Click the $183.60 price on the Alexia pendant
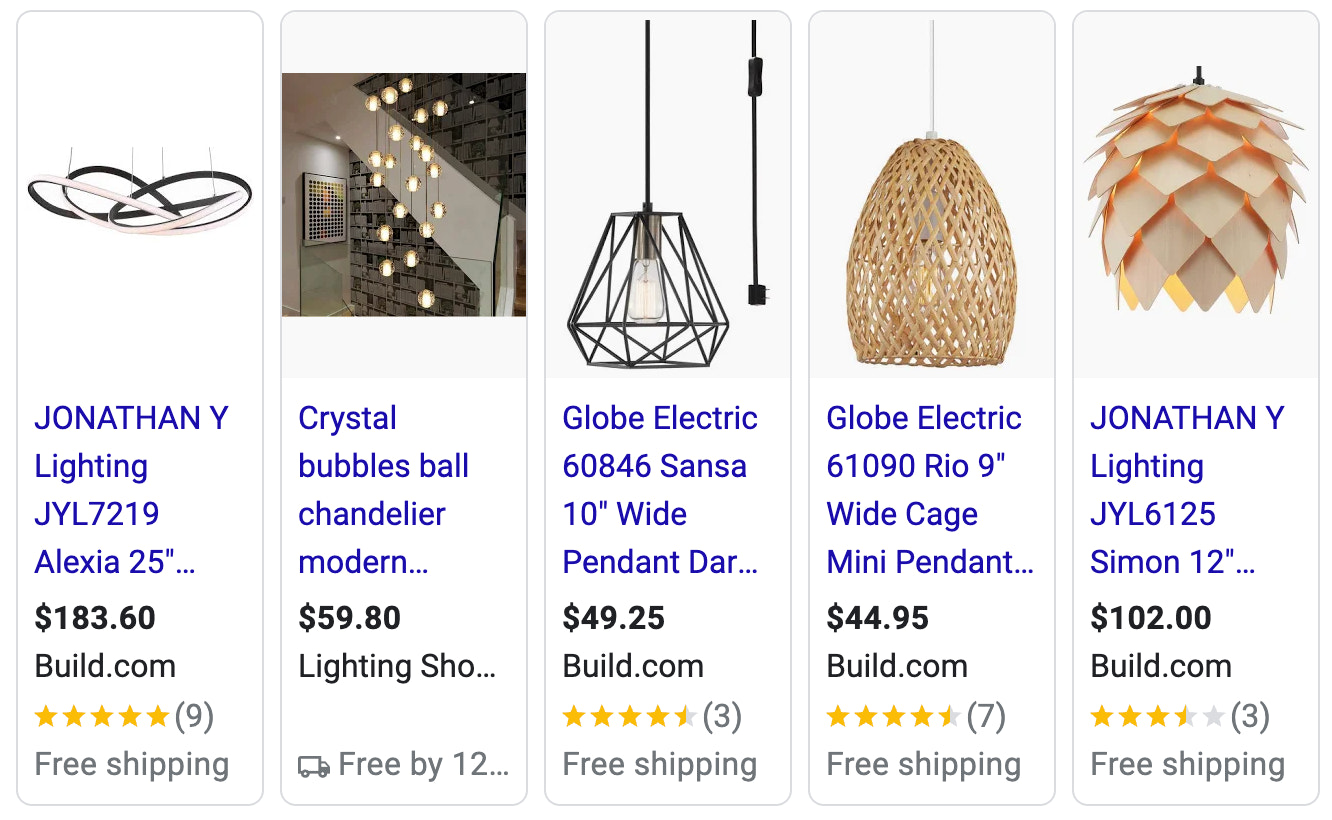Image resolution: width=1332 pixels, height=820 pixels. 95,618
